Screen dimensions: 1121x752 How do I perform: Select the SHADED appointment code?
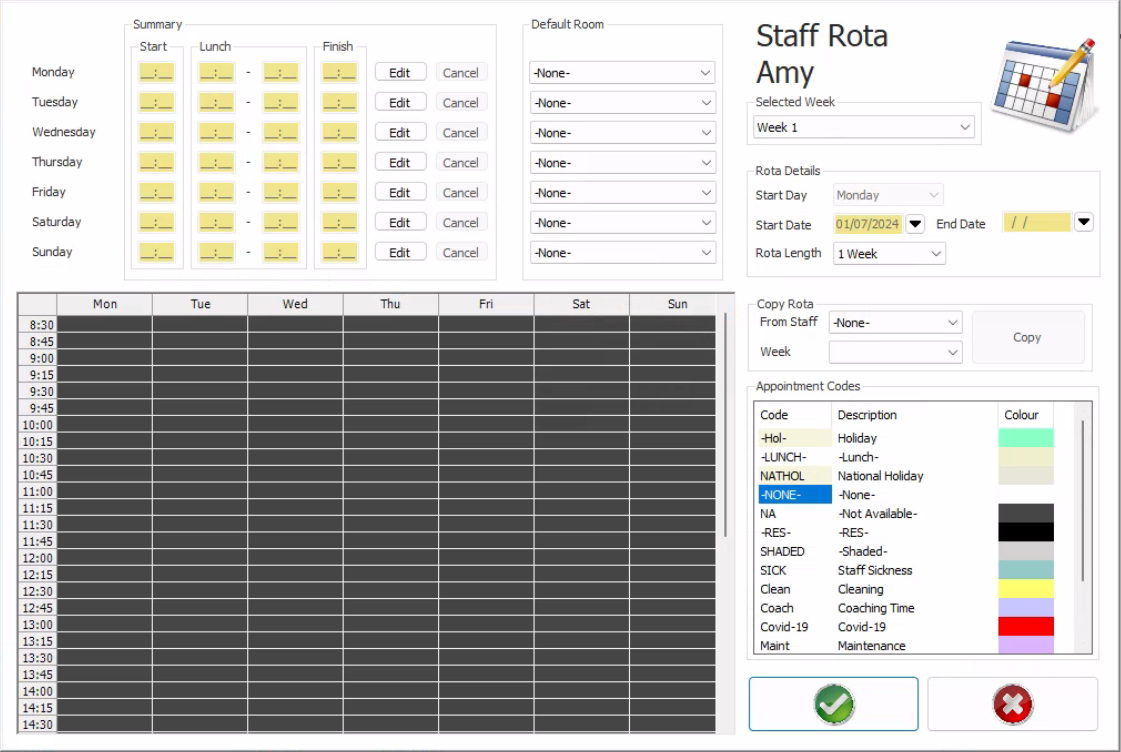(x=794, y=551)
